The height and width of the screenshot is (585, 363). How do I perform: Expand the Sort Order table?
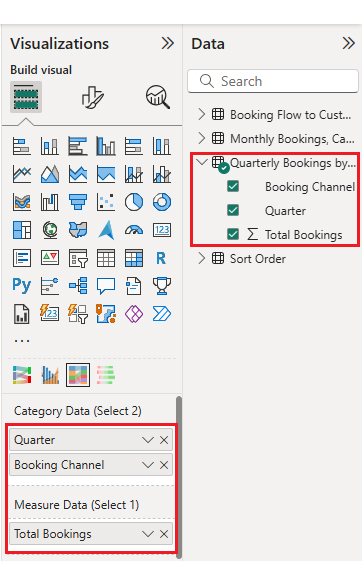201,258
